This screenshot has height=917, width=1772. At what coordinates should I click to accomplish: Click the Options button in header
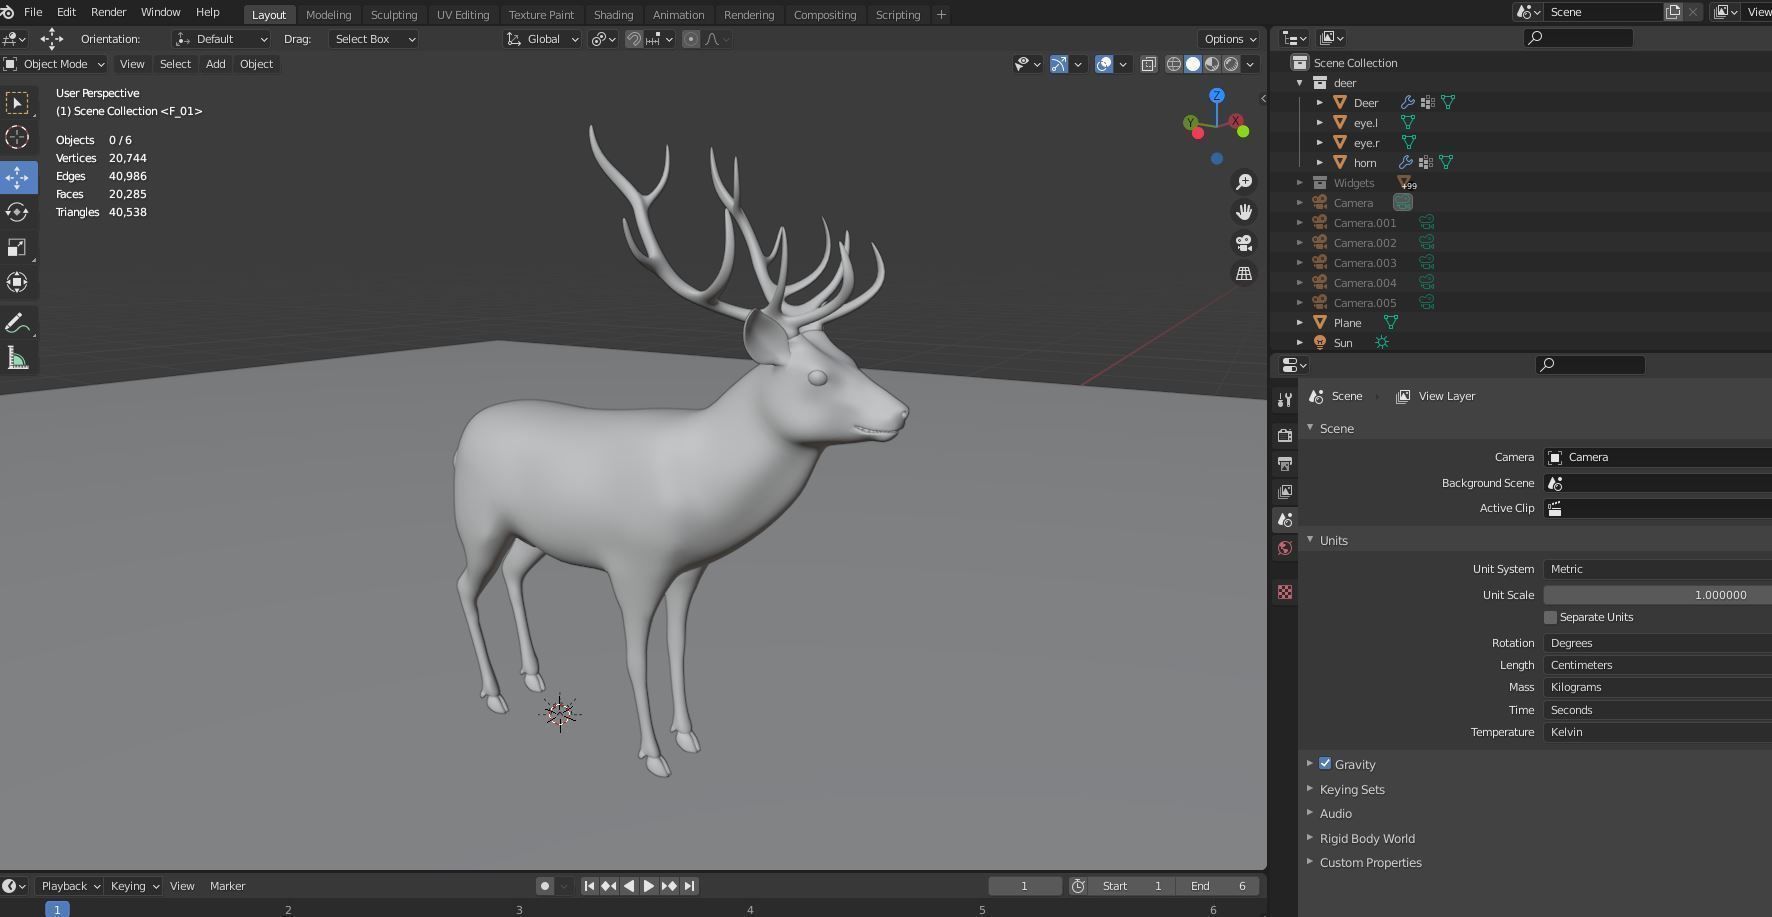pos(1229,39)
